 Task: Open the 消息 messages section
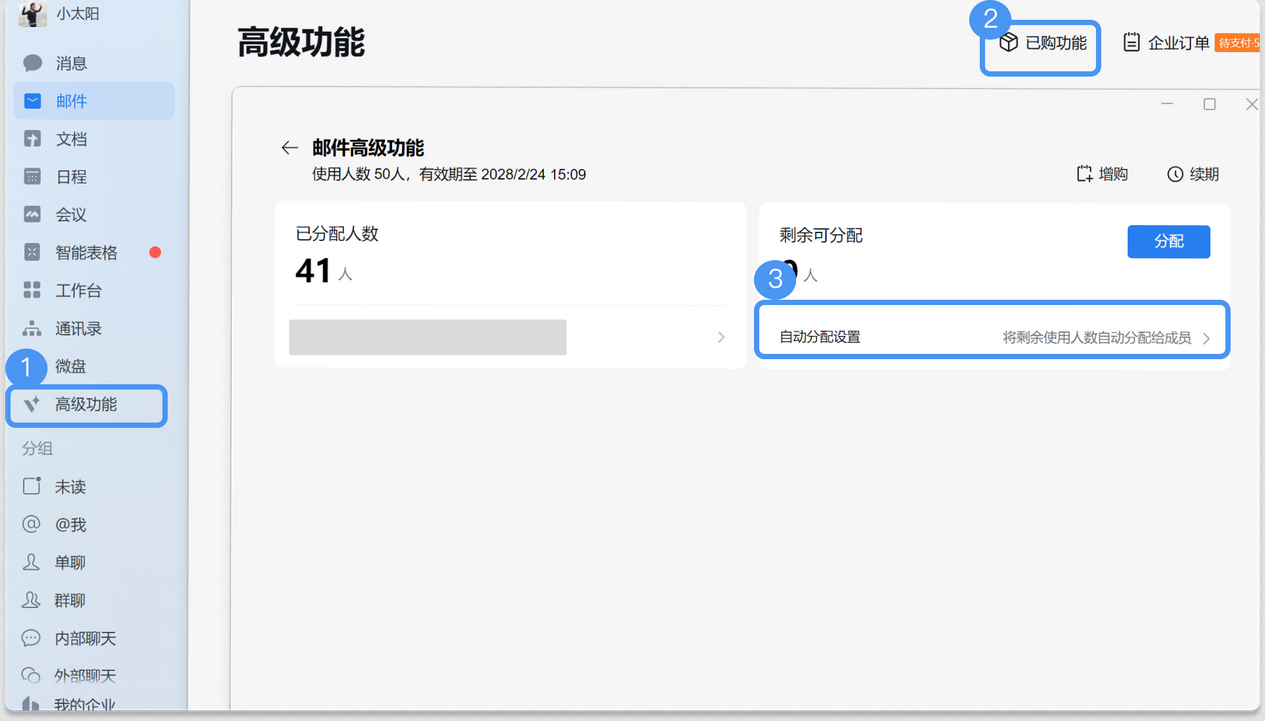point(62,62)
